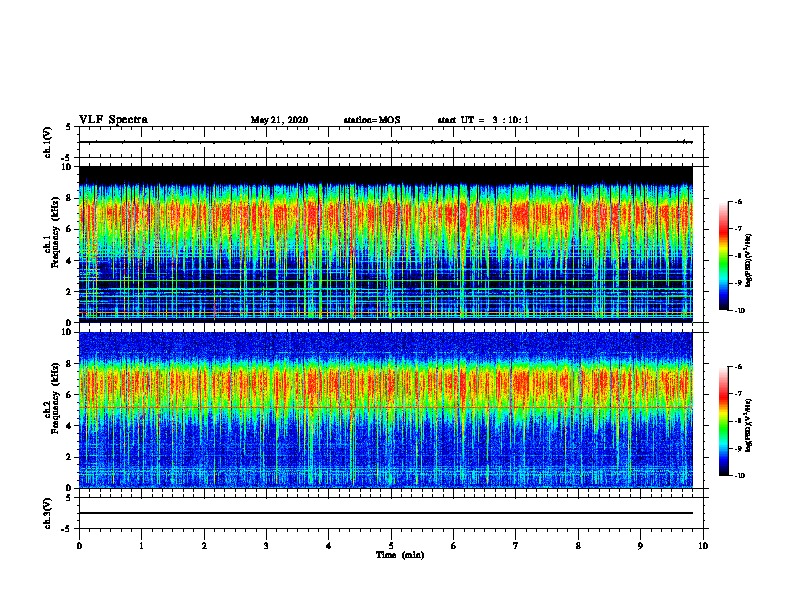Viewport: 792px width, 612px height.
Task: Click the "ch.3(V)" waveform axis label
Action: tap(48, 513)
